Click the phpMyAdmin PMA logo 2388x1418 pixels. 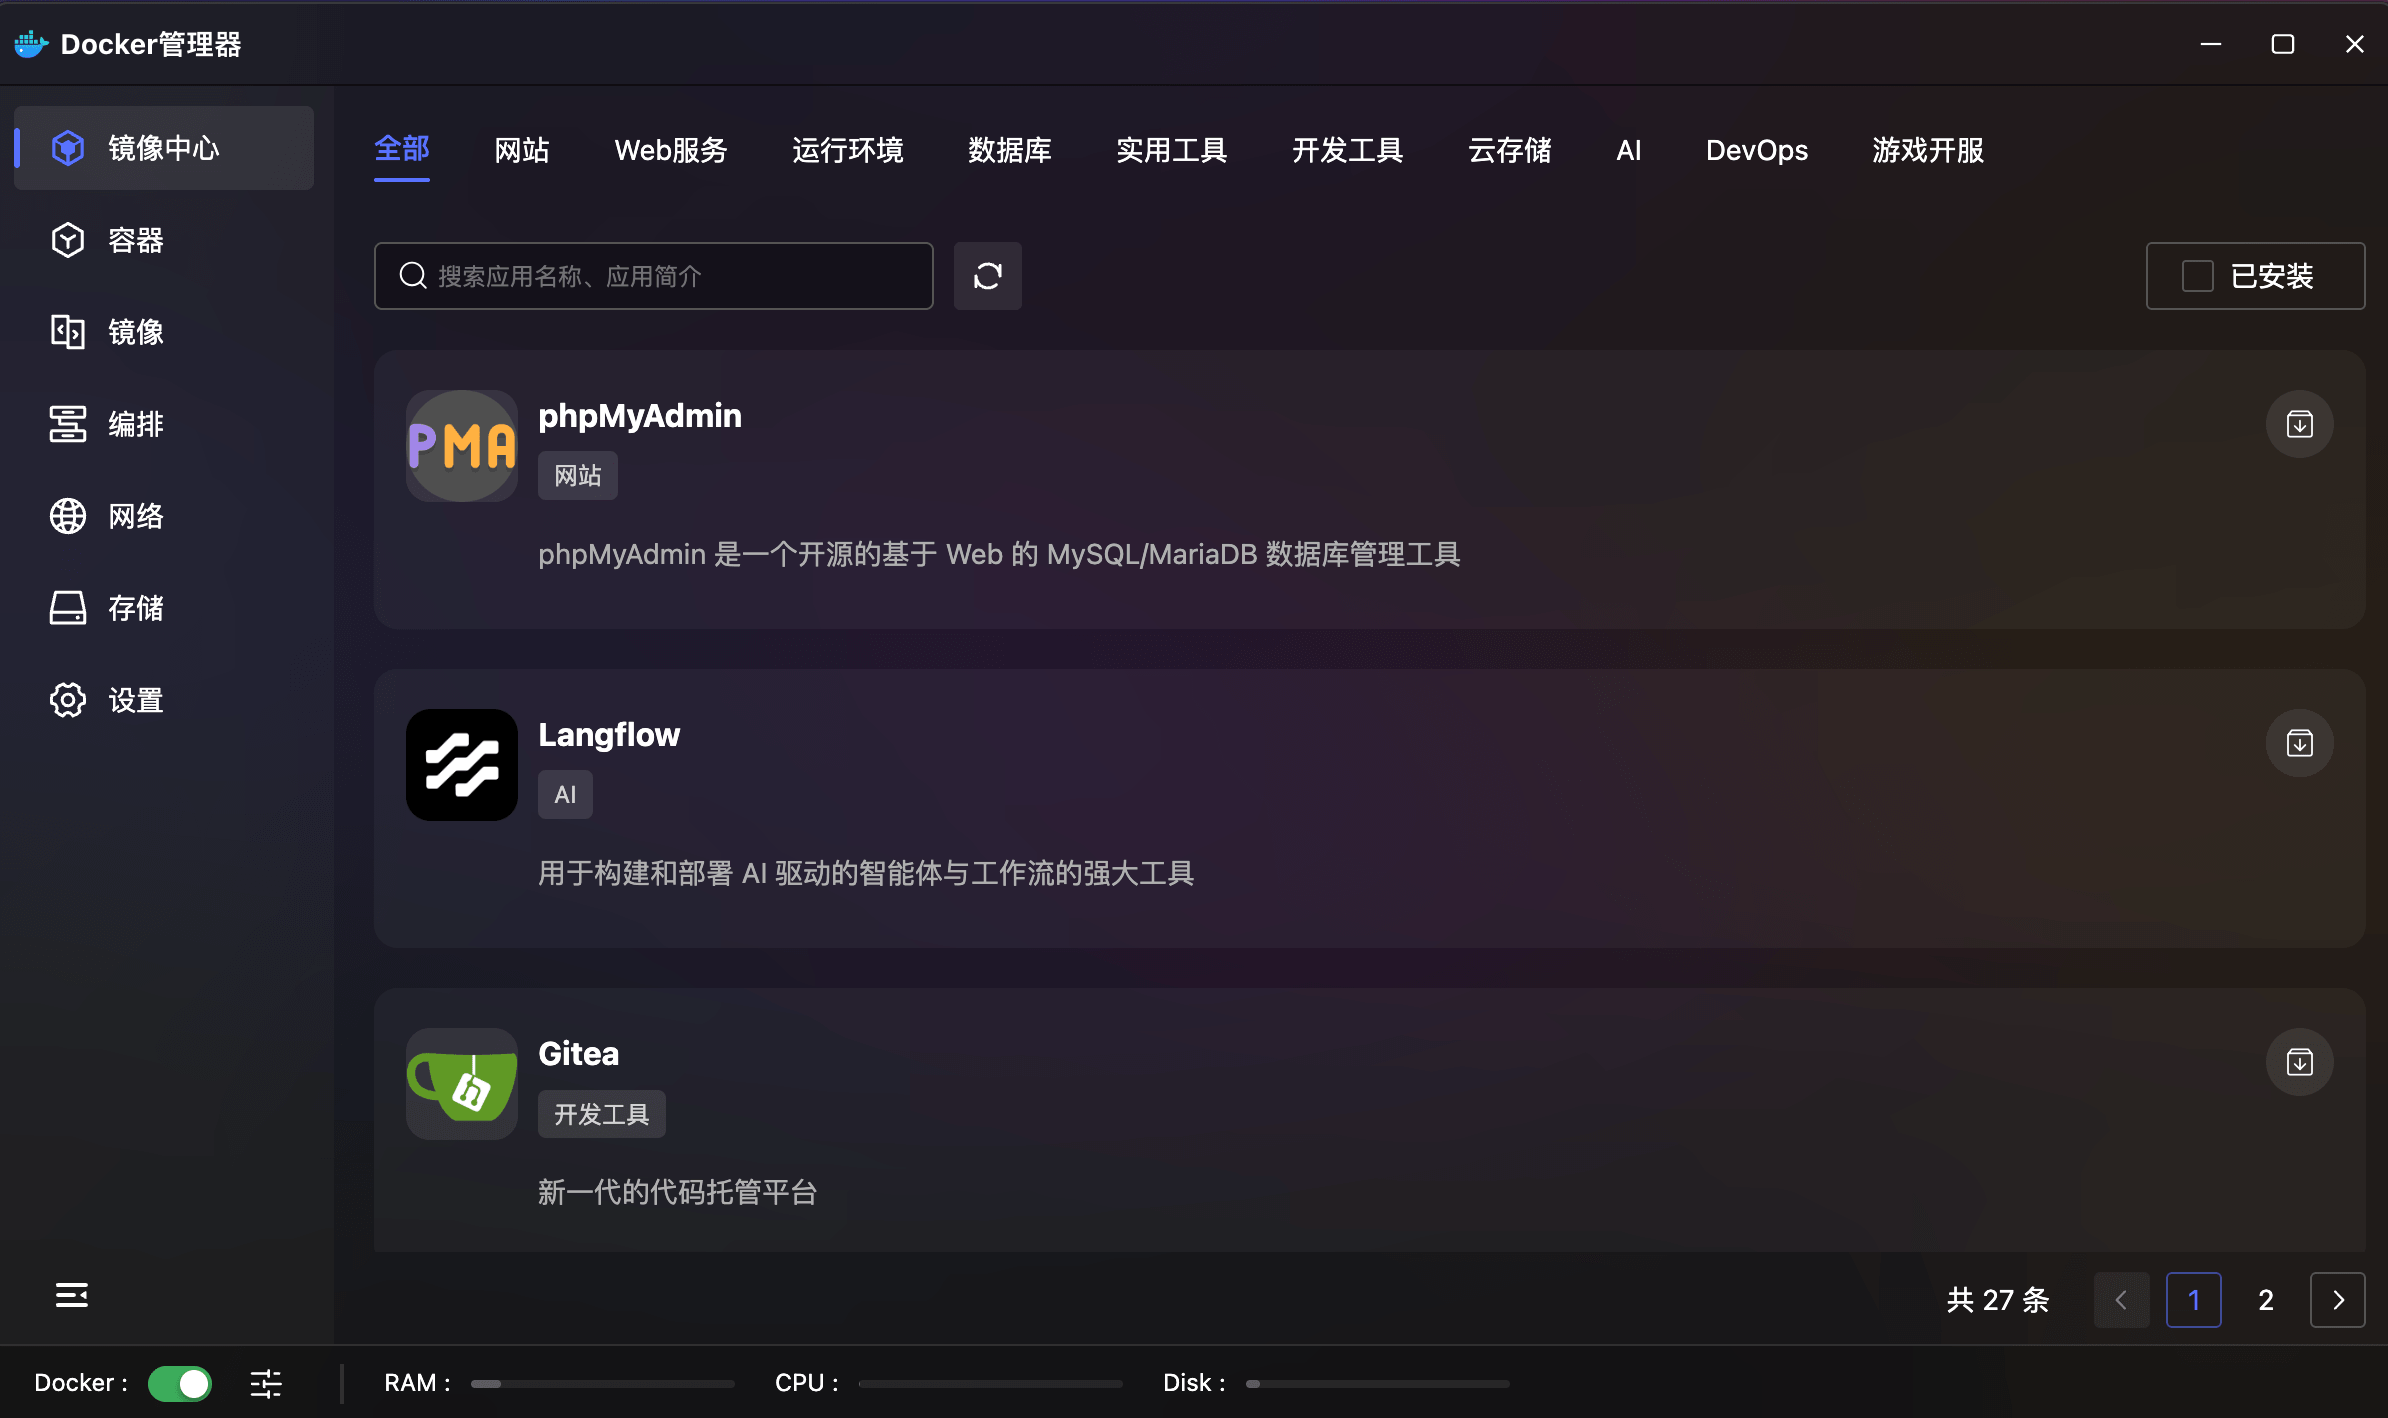coord(462,446)
